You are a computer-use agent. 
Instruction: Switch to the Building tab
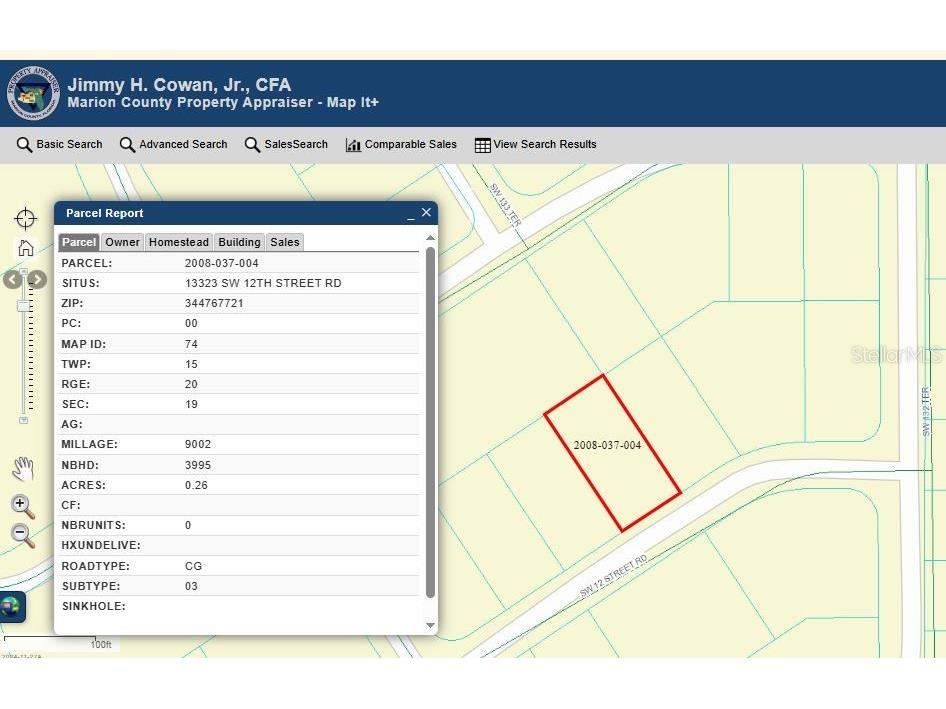pyautogui.click(x=239, y=242)
